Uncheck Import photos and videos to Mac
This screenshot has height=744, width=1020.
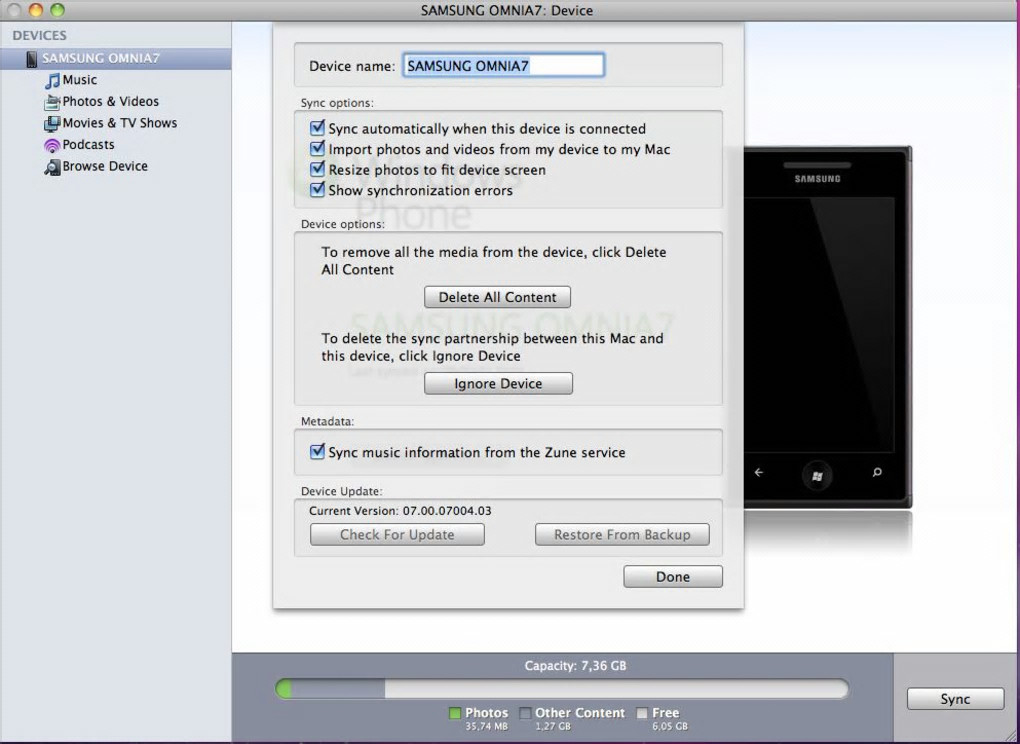pyautogui.click(x=317, y=148)
